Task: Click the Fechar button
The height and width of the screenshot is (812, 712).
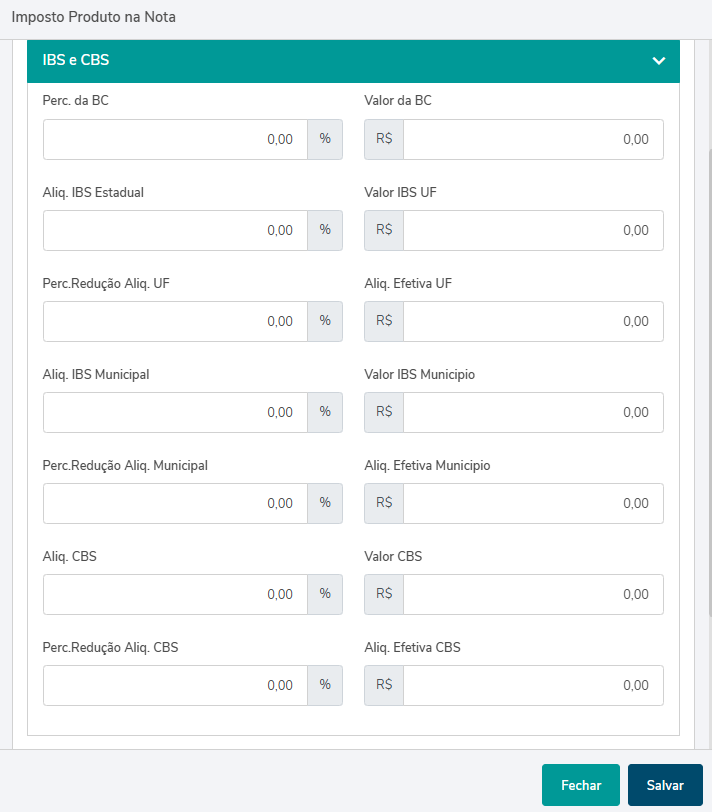Action: point(581,785)
